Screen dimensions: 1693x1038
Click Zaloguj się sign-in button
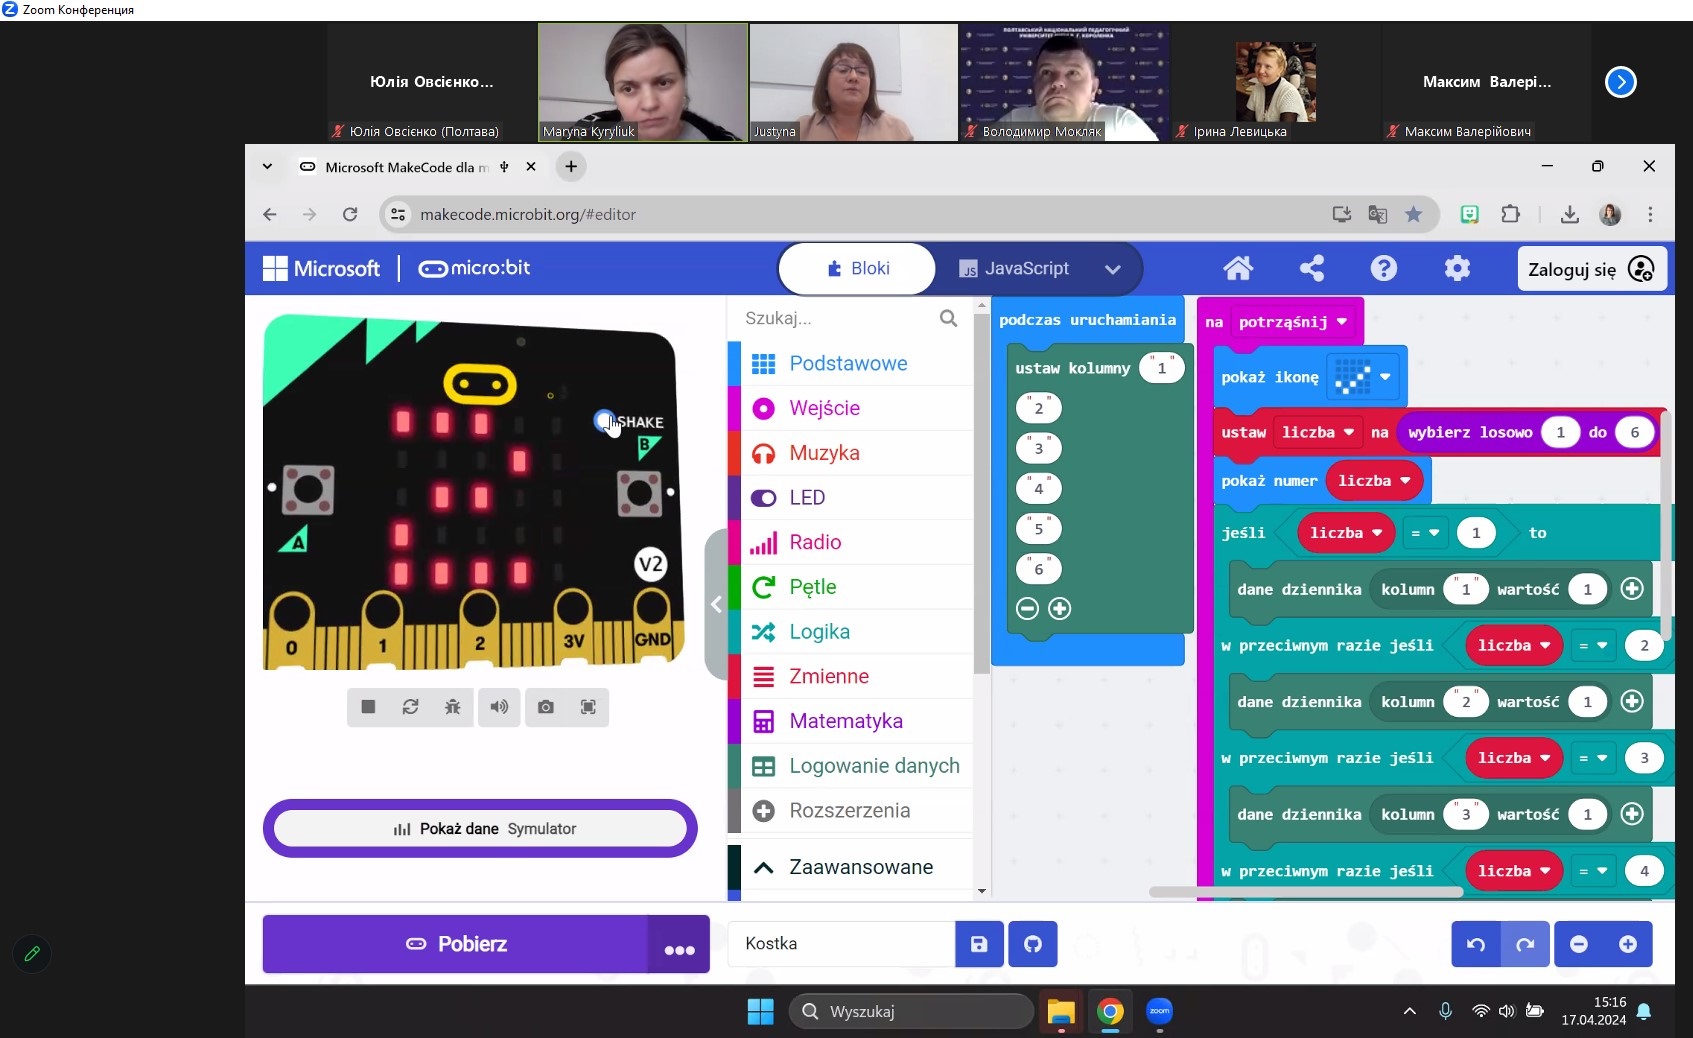tap(1592, 269)
